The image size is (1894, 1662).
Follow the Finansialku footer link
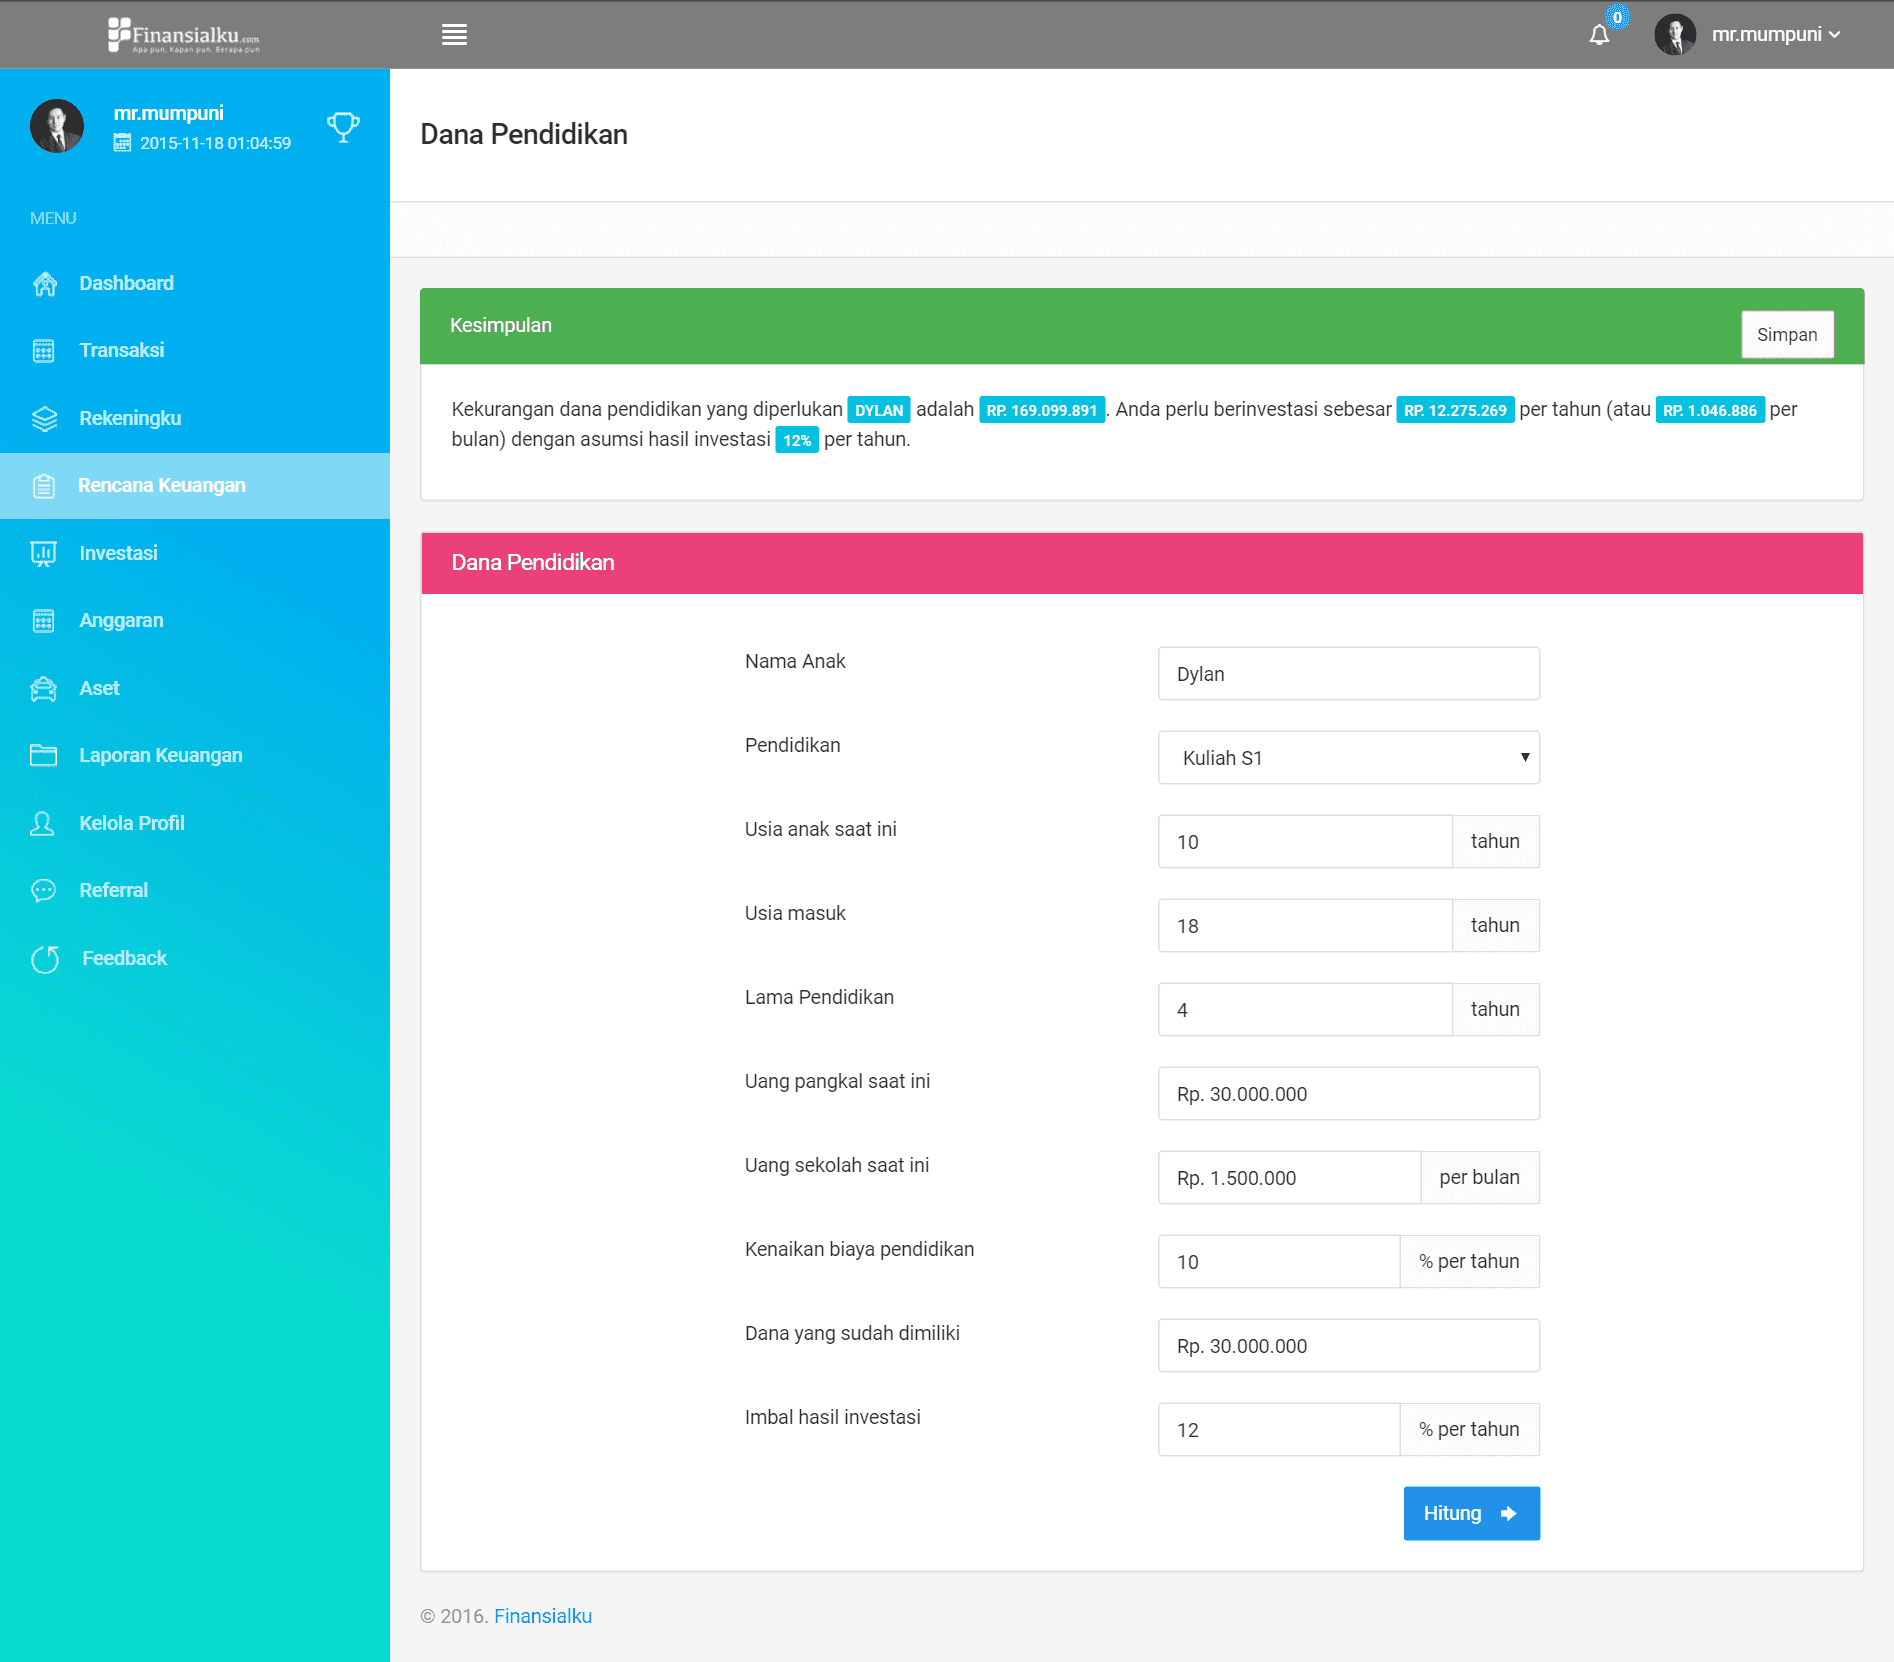coord(543,1617)
